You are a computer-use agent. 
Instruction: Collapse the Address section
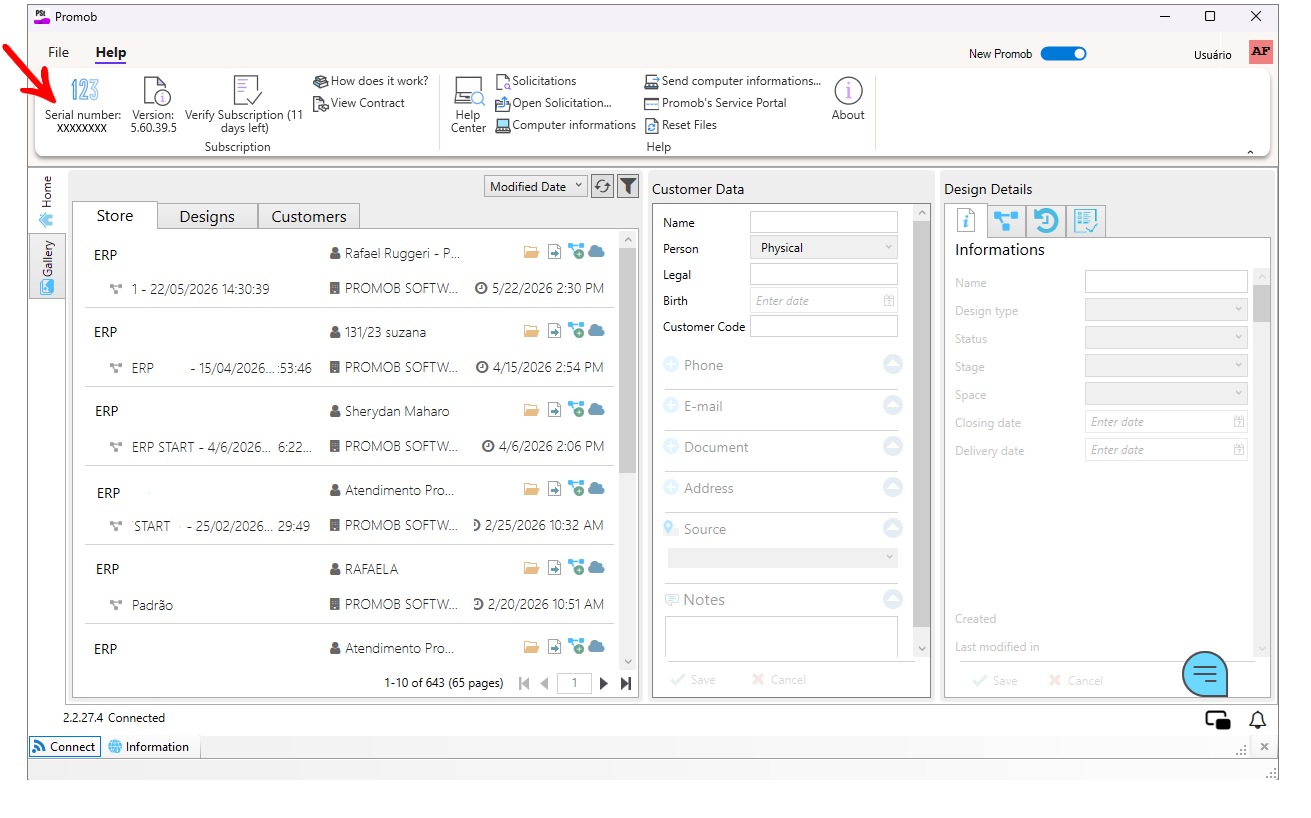pyautogui.click(x=893, y=488)
